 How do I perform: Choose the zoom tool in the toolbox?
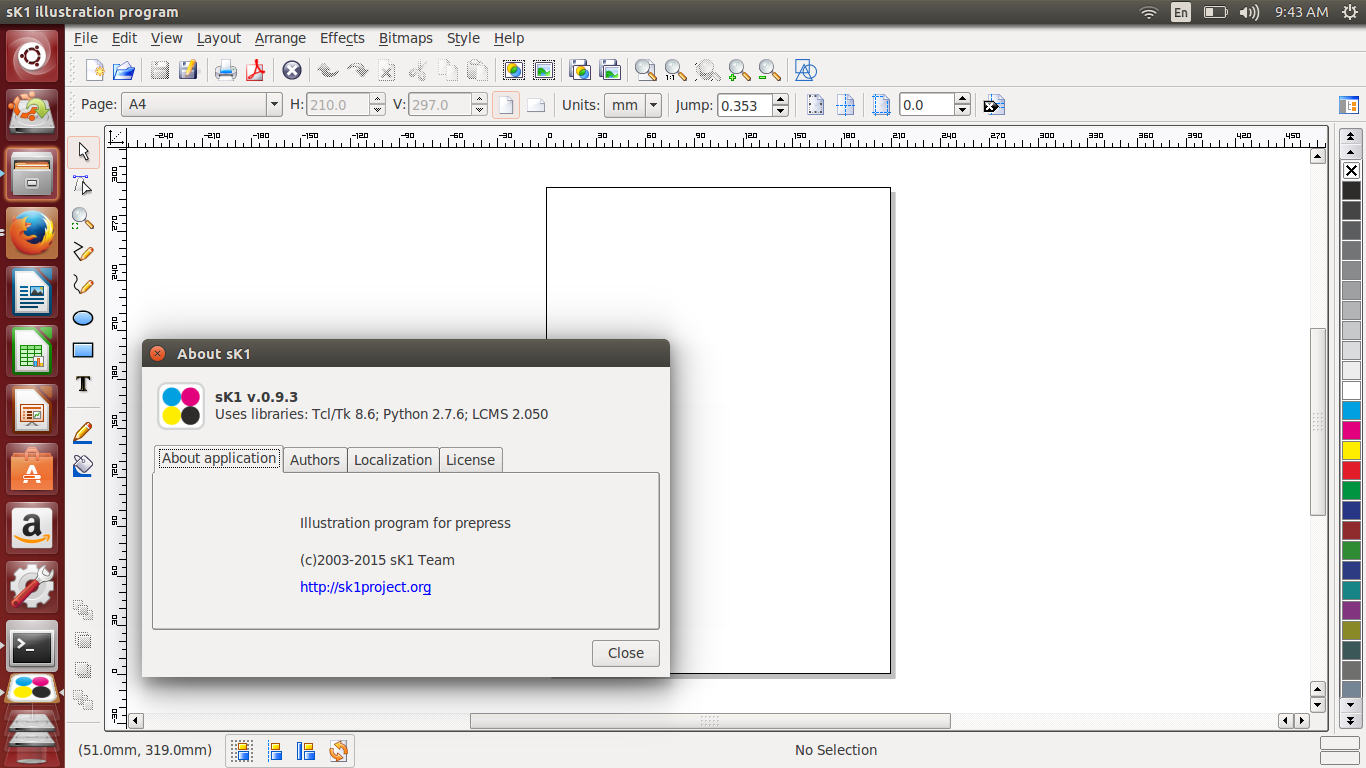click(83, 218)
